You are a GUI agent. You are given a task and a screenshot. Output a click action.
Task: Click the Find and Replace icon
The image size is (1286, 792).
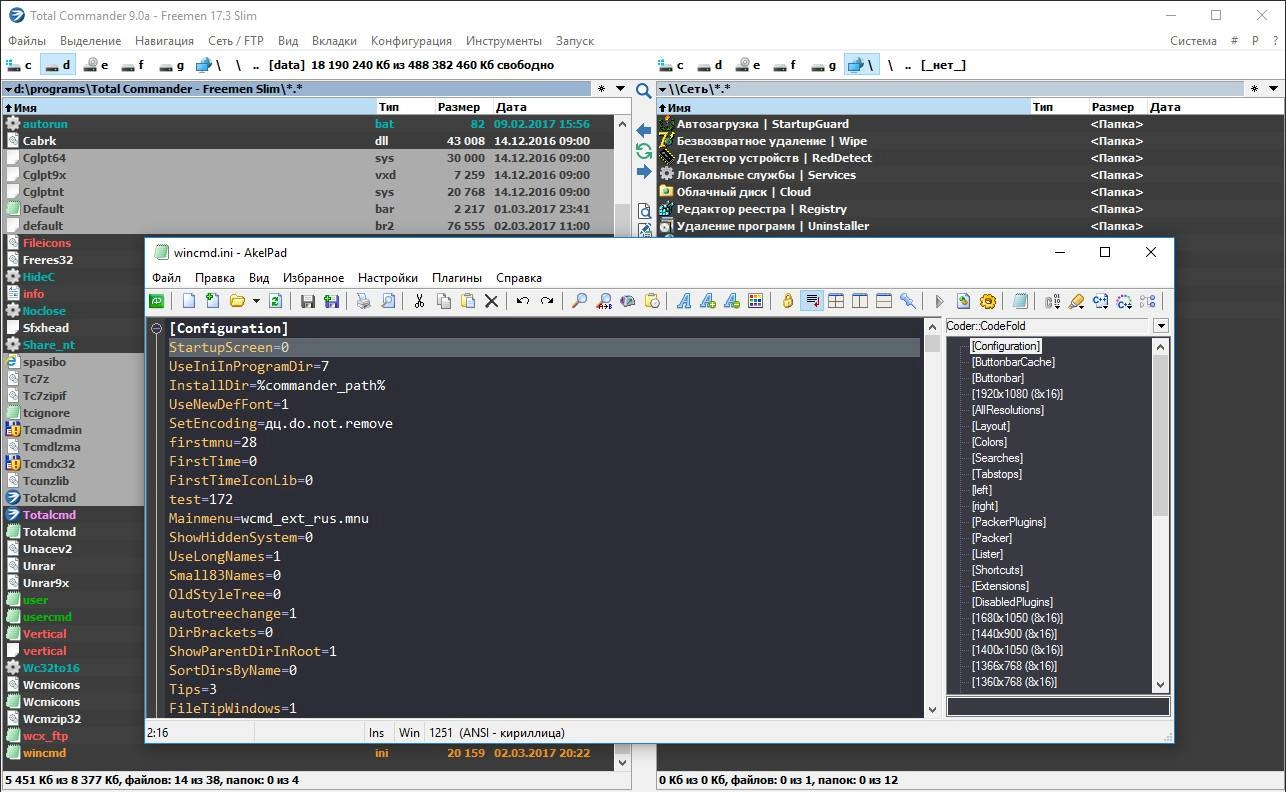tap(603, 301)
